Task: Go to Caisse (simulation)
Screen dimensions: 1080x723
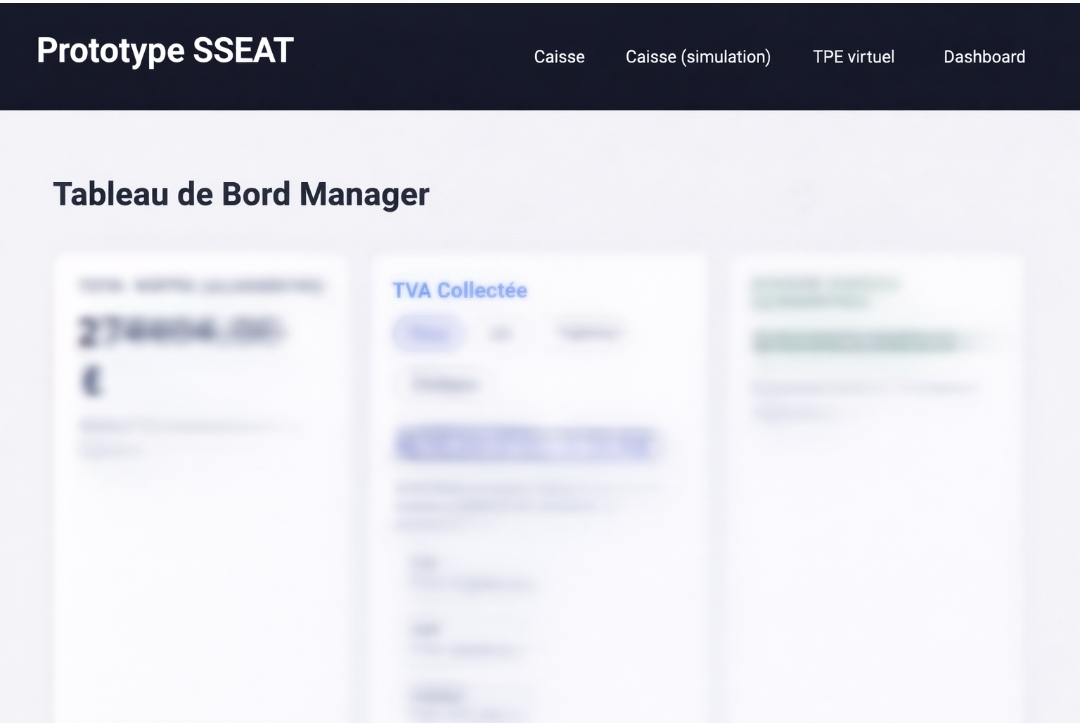Action: 698,57
